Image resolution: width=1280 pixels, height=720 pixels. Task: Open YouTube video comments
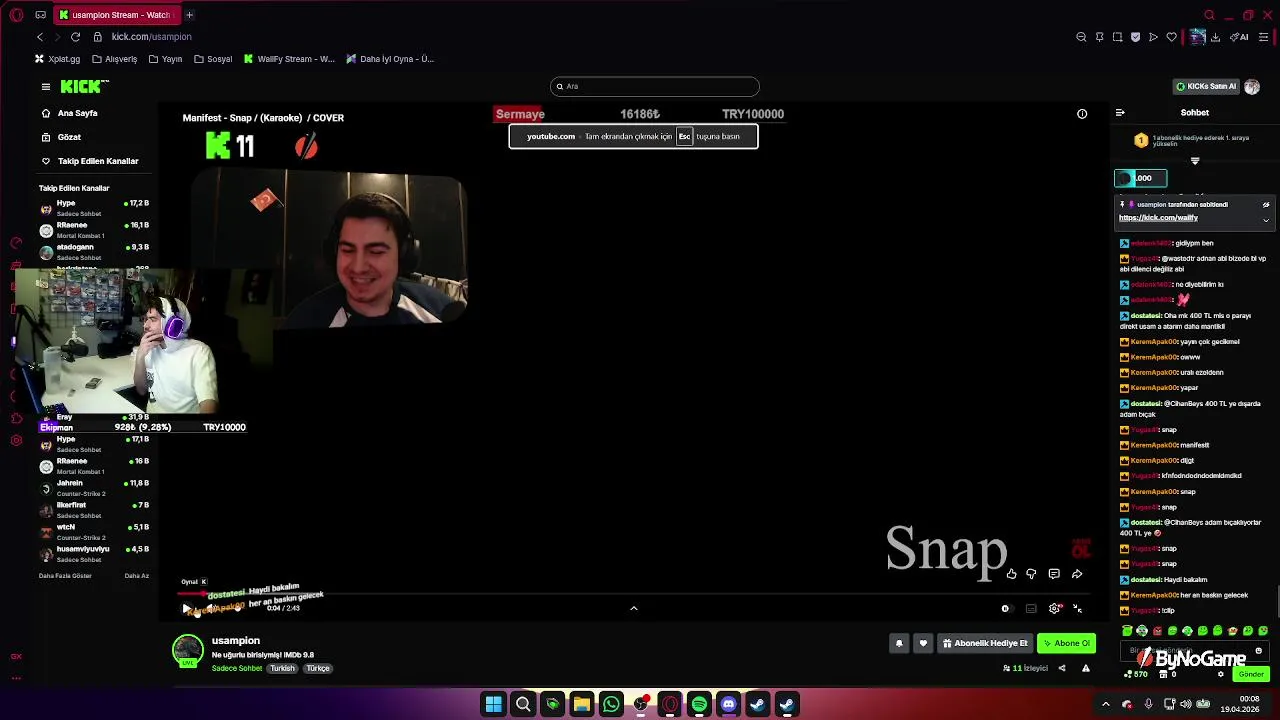click(1054, 574)
